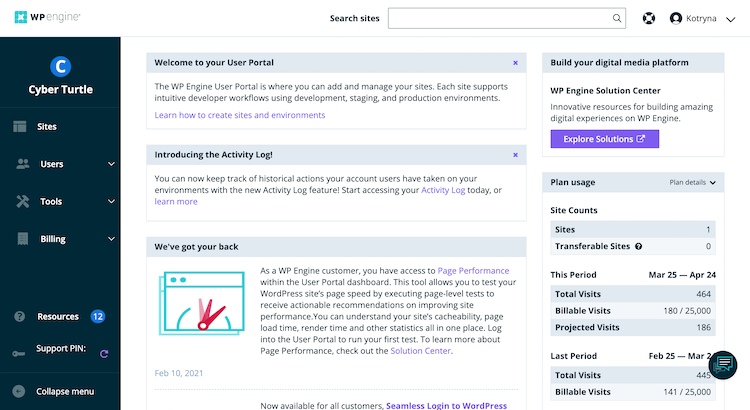Open the Plan details dropdown

pos(693,182)
